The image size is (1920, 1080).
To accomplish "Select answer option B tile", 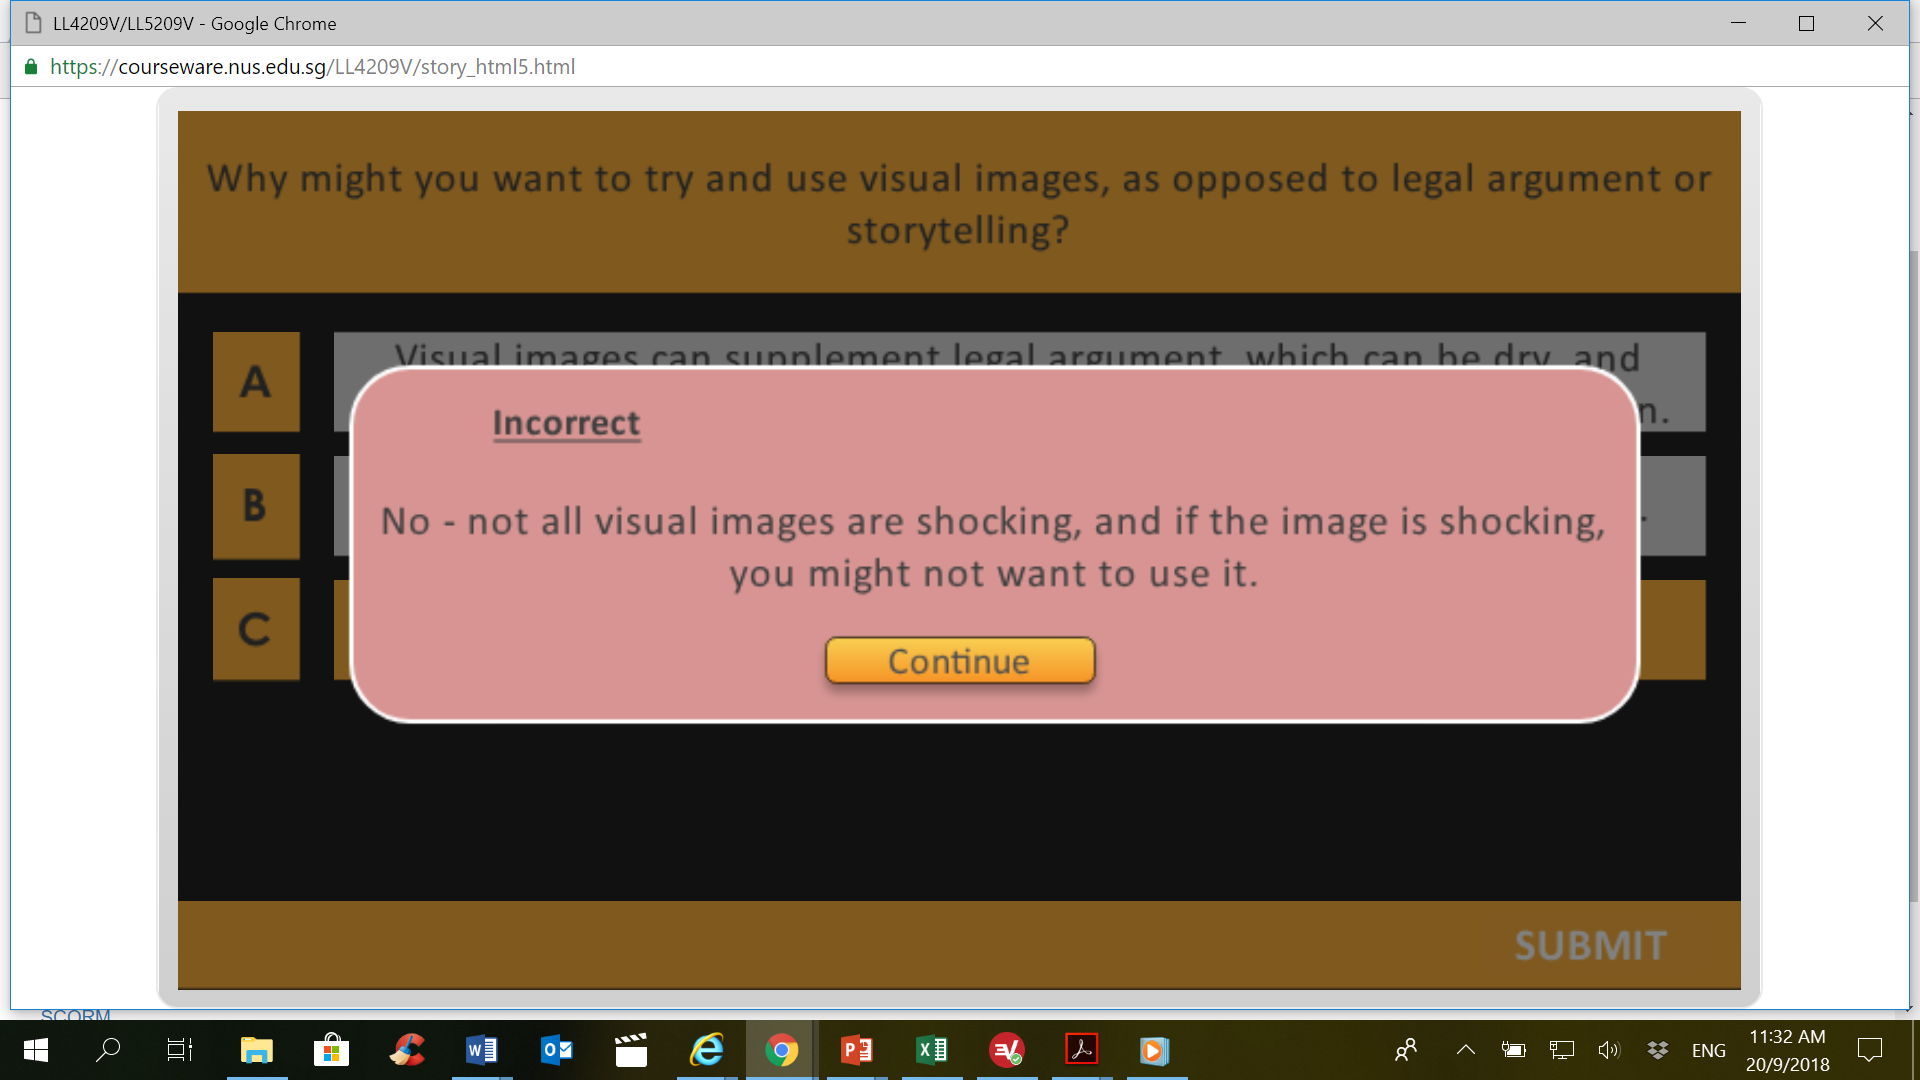I will [256, 506].
